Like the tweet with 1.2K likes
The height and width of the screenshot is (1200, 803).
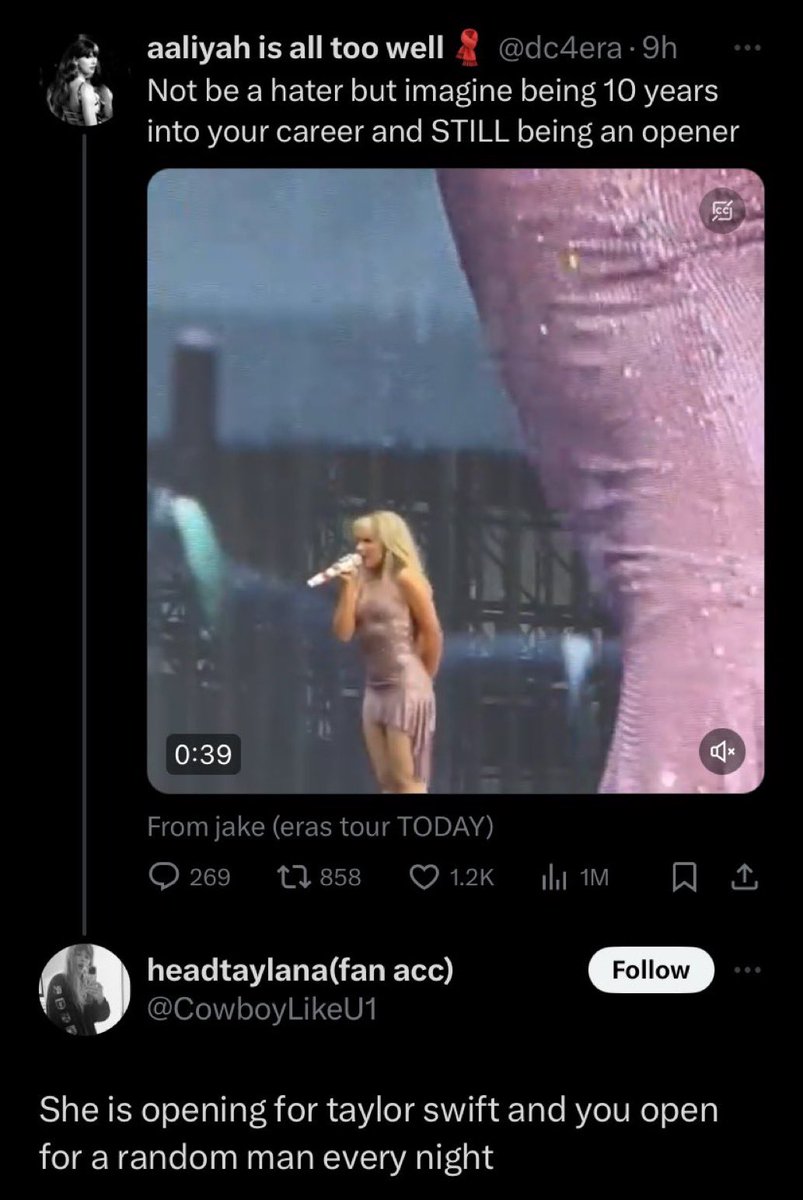tap(453, 877)
